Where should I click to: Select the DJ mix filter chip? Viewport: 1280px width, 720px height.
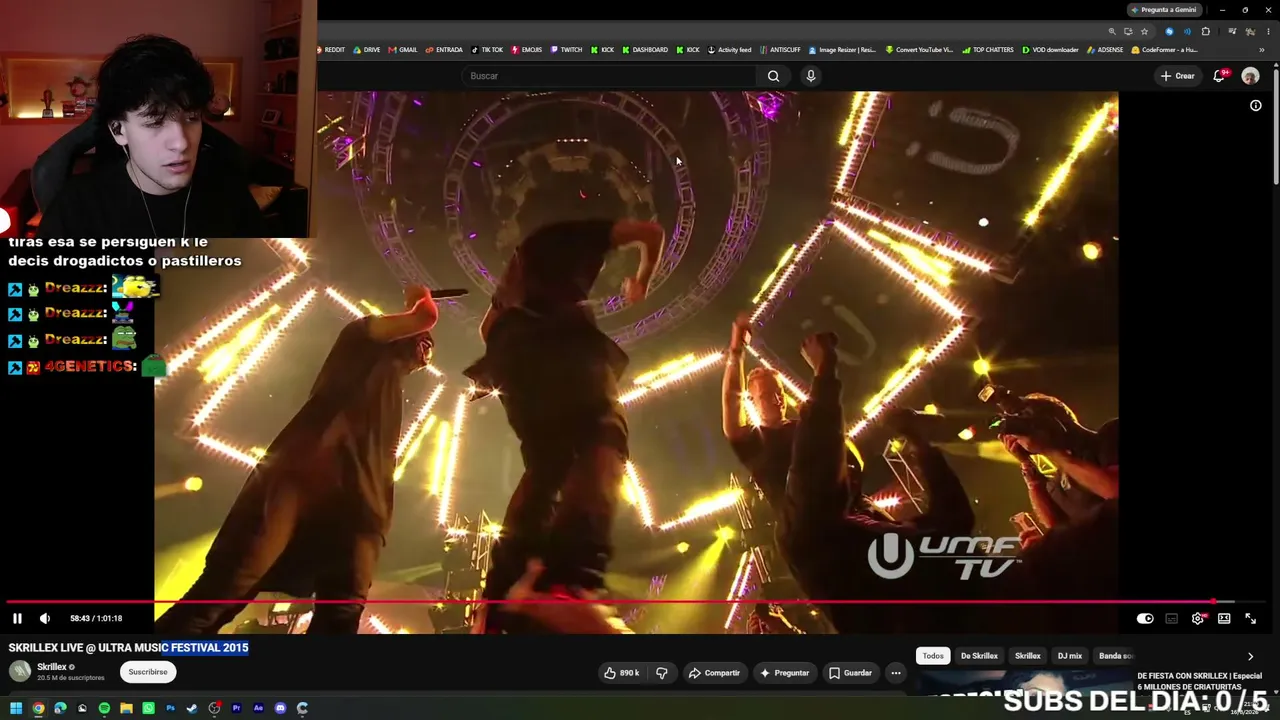(1070, 656)
